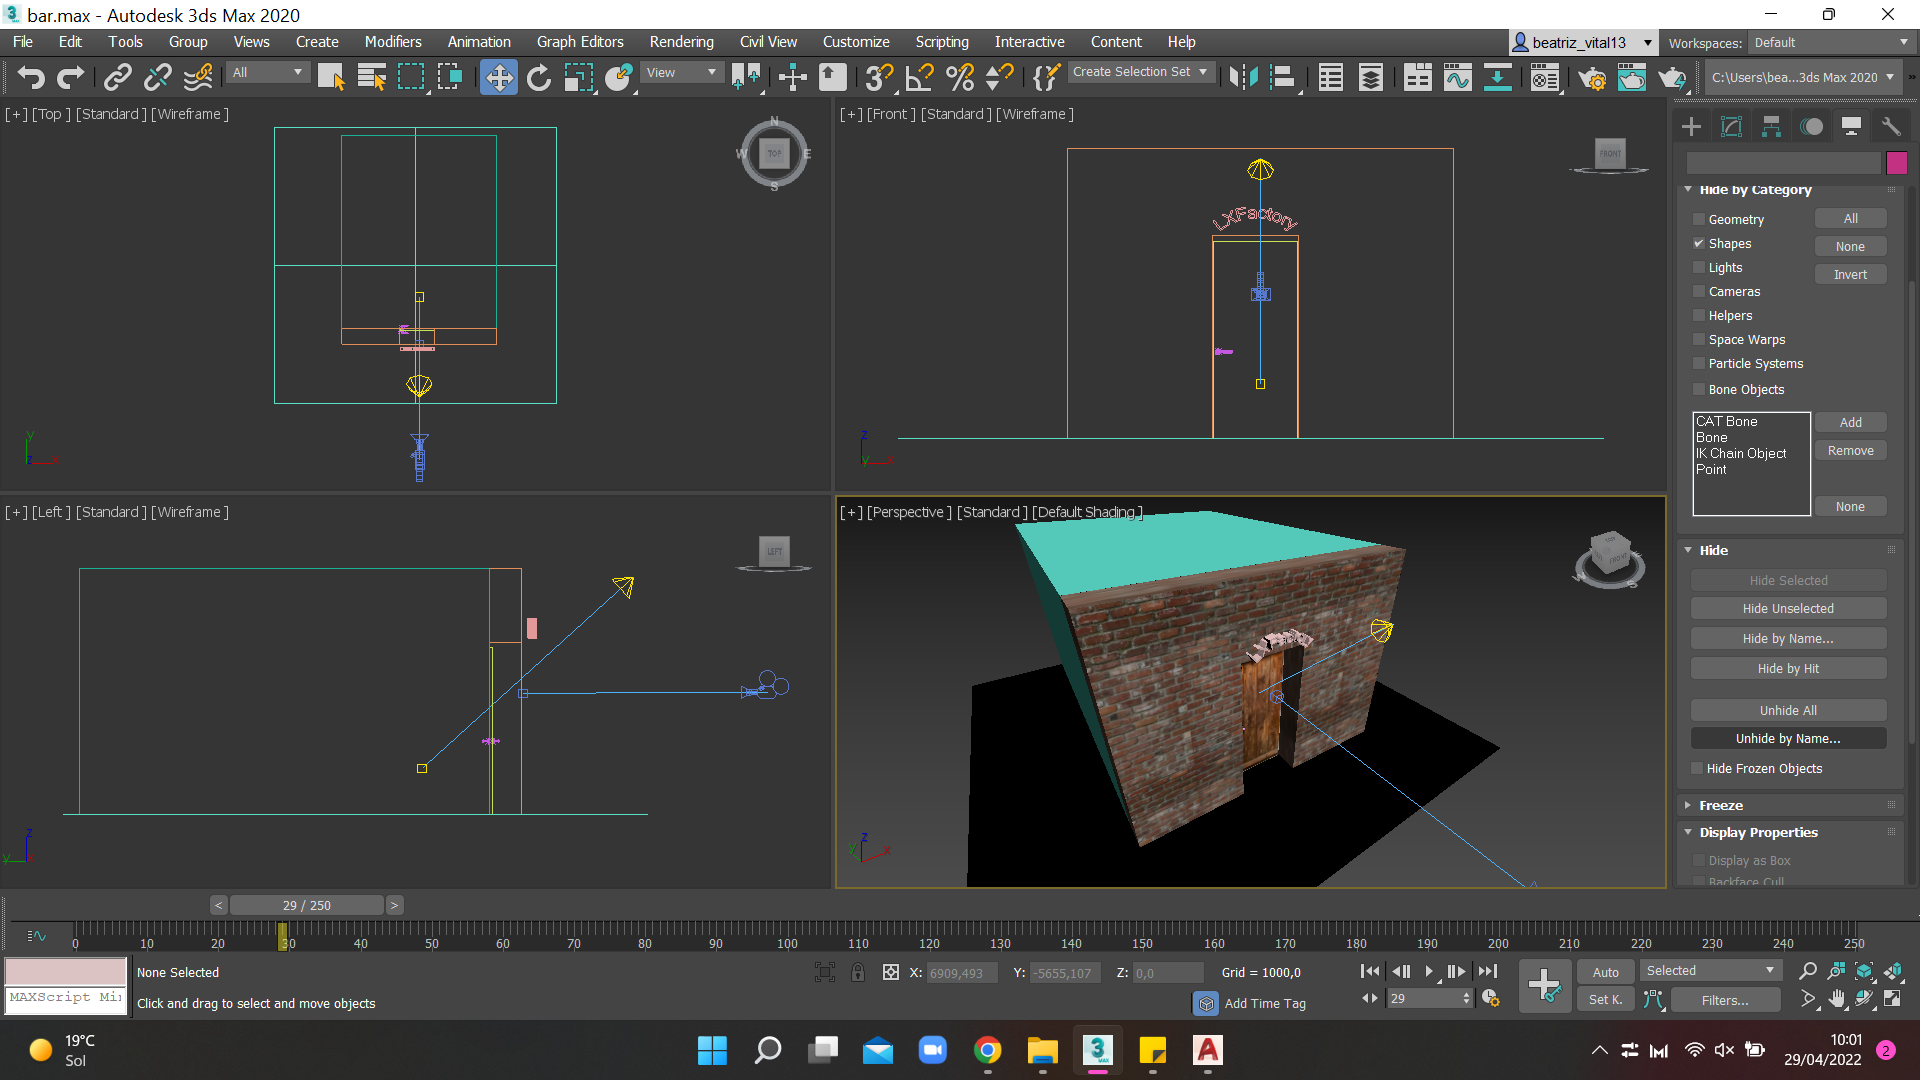Select the Unlink Selection tool
This screenshot has width=1920, height=1080.
pos(158,77)
